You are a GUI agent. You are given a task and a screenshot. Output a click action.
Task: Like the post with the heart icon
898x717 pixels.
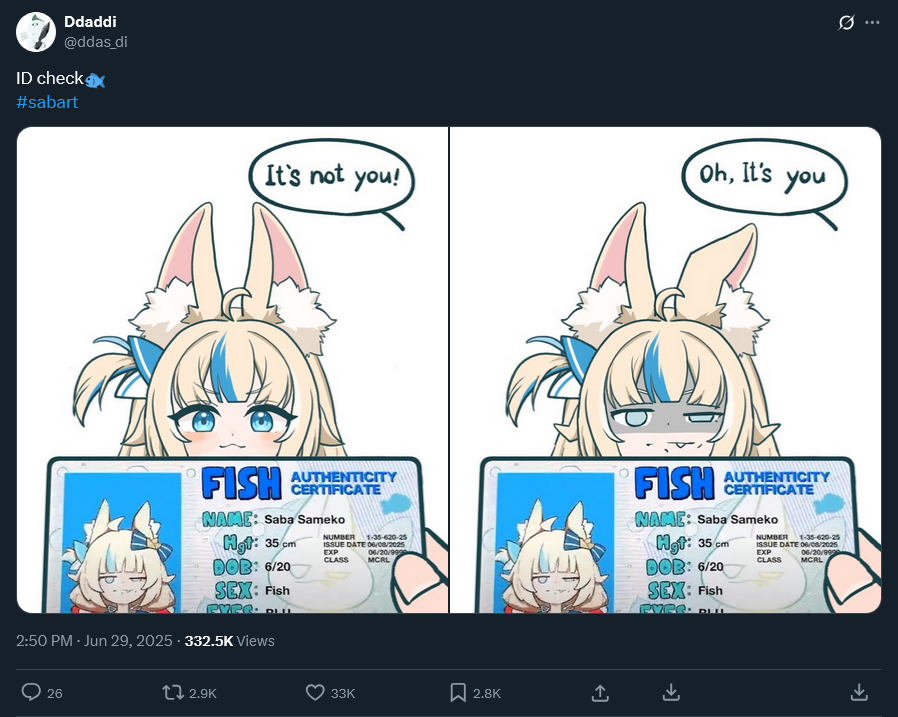315,692
